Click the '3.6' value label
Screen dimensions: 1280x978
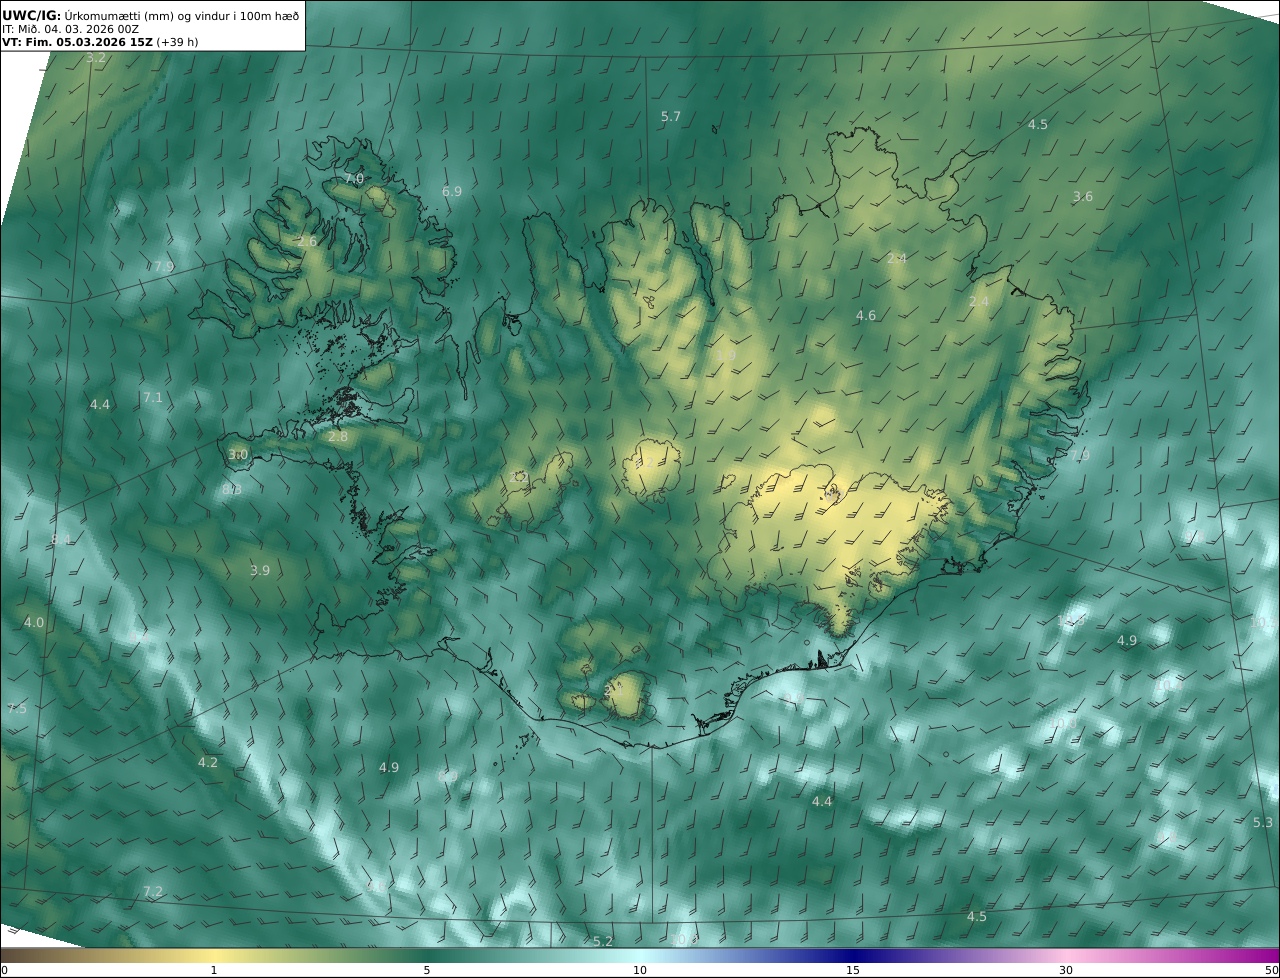1083,197
